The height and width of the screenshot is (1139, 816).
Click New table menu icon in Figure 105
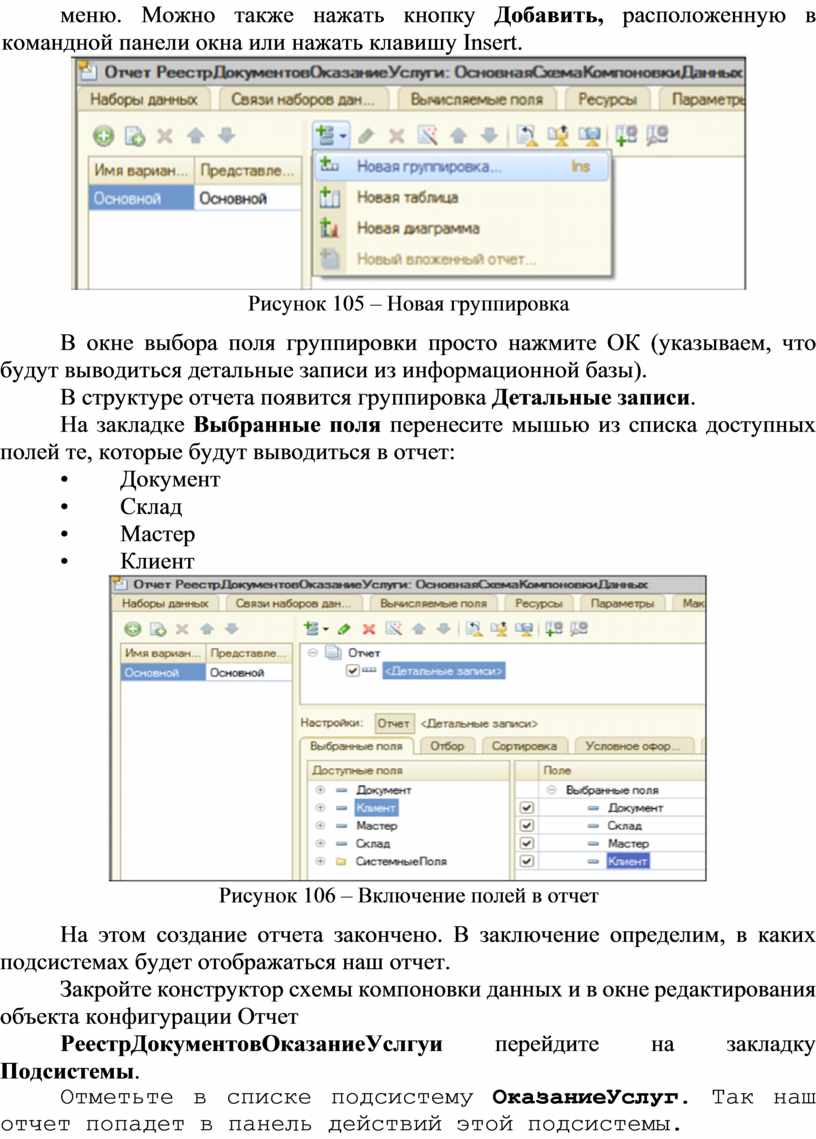[x=329, y=197]
